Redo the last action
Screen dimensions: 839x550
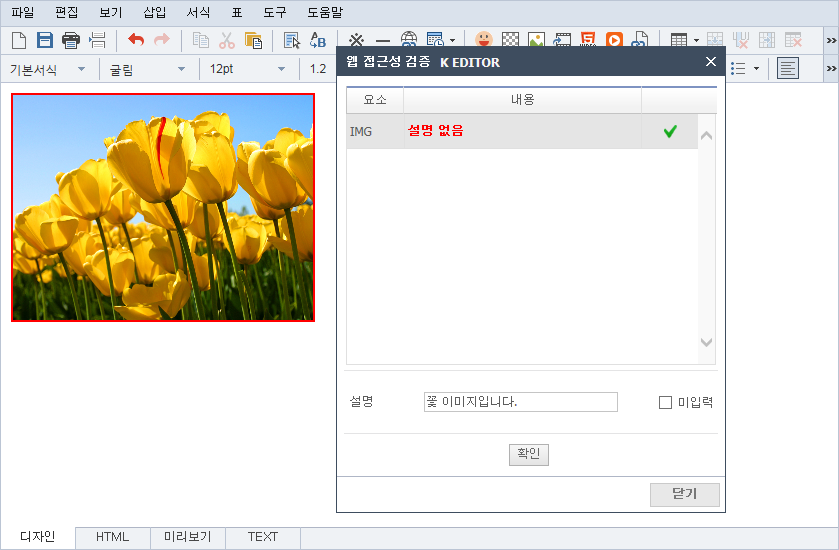click(162, 40)
